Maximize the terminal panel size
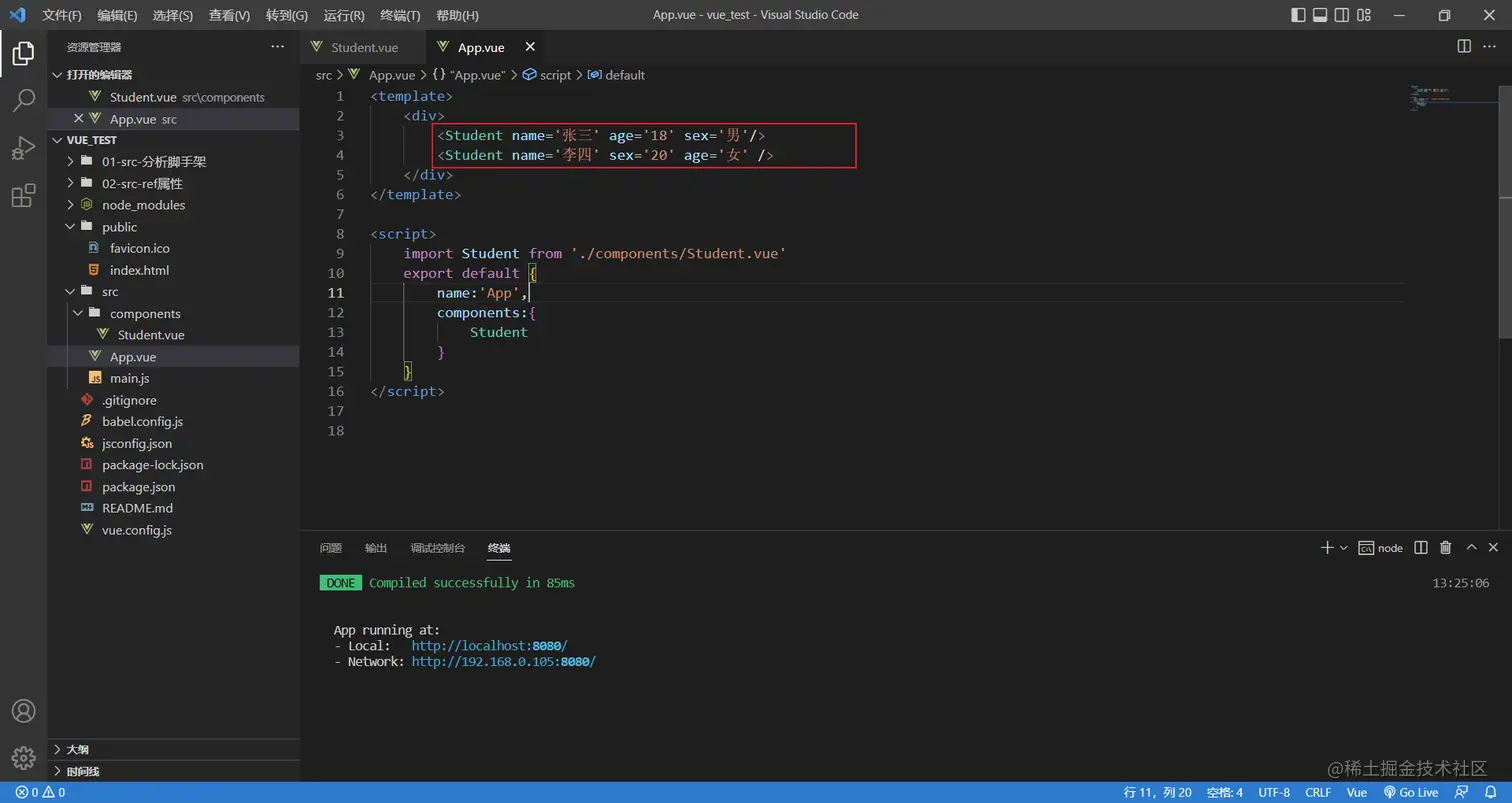Viewport: 1512px width, 803px height. (x=1471, y=548)
